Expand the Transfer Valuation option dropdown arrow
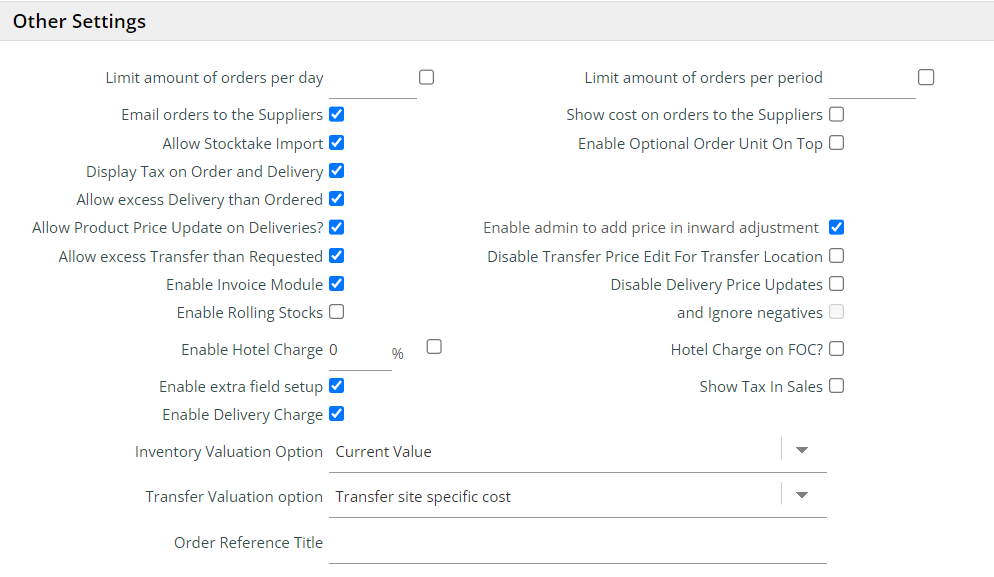Screen dimensions: 994x577 pyautogui.click(x=801, y=496)
